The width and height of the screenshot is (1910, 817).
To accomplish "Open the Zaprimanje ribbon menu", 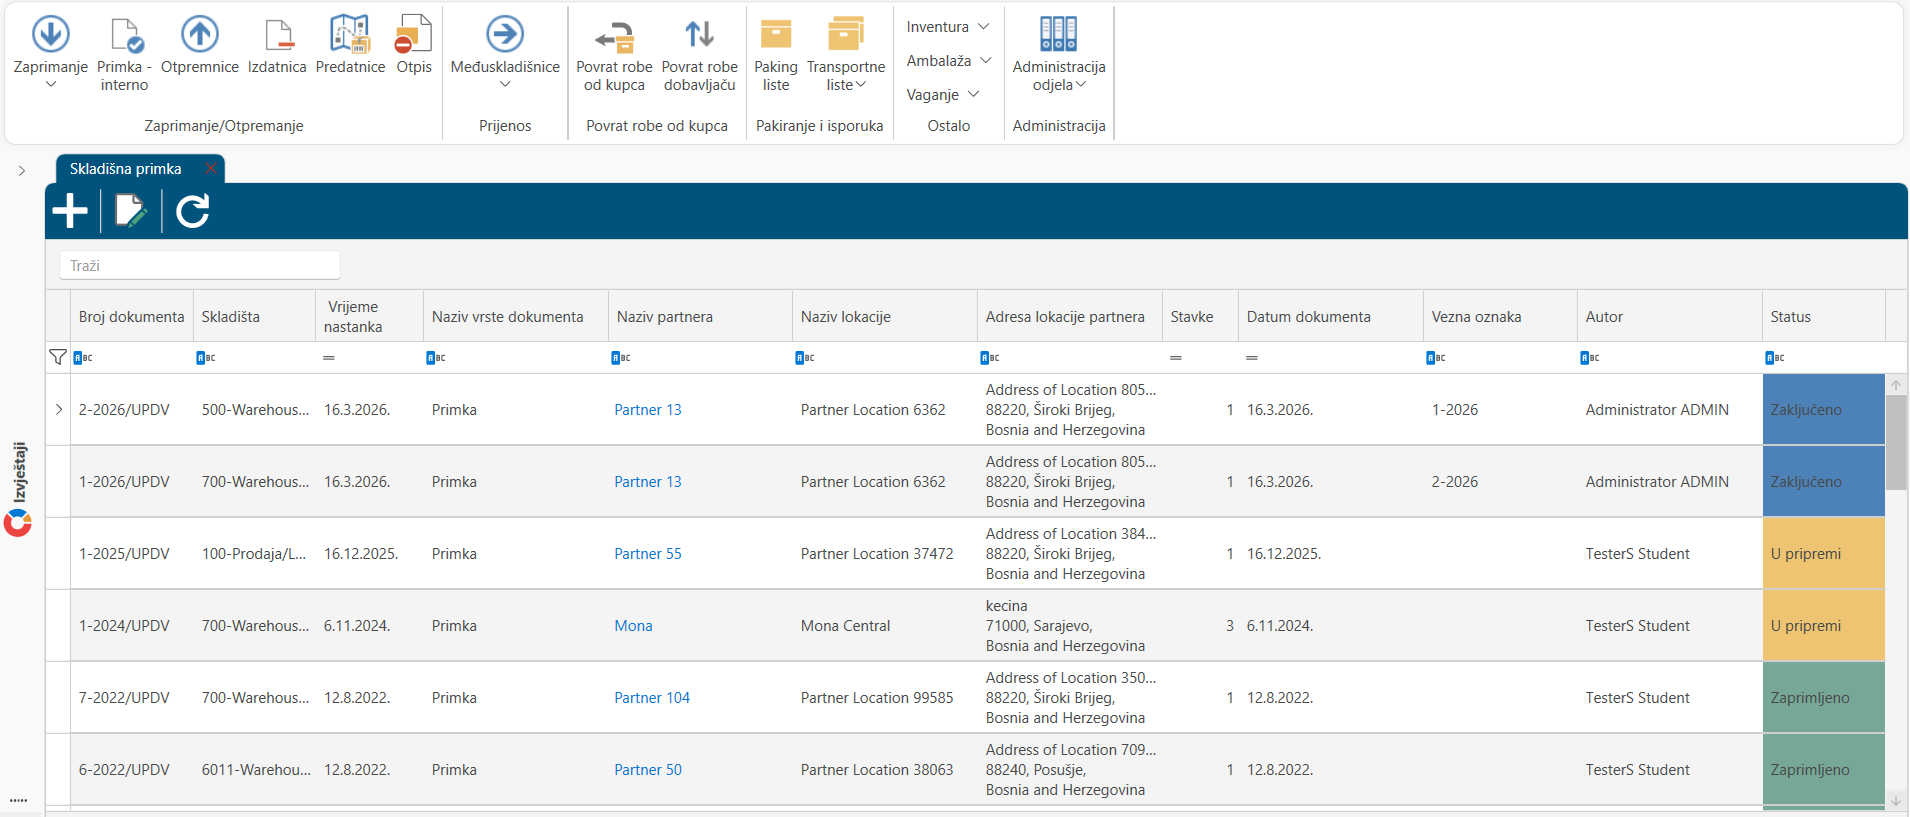I will coord(50,53).
